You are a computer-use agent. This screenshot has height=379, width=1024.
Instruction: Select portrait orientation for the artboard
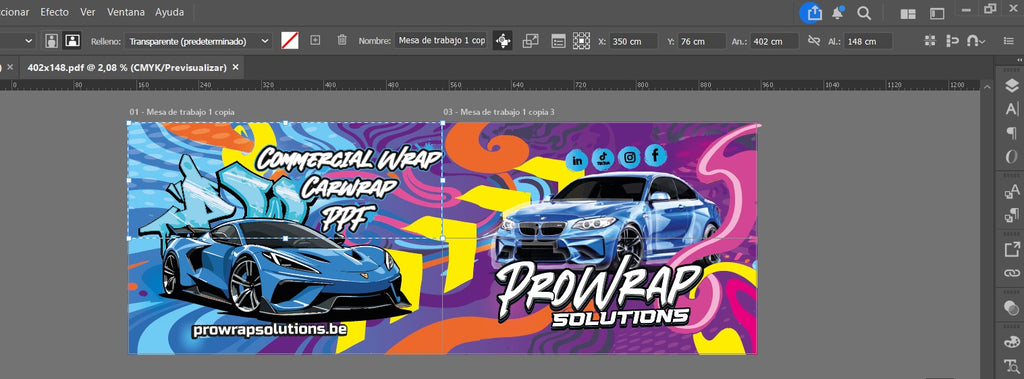(x=52, y=41)
